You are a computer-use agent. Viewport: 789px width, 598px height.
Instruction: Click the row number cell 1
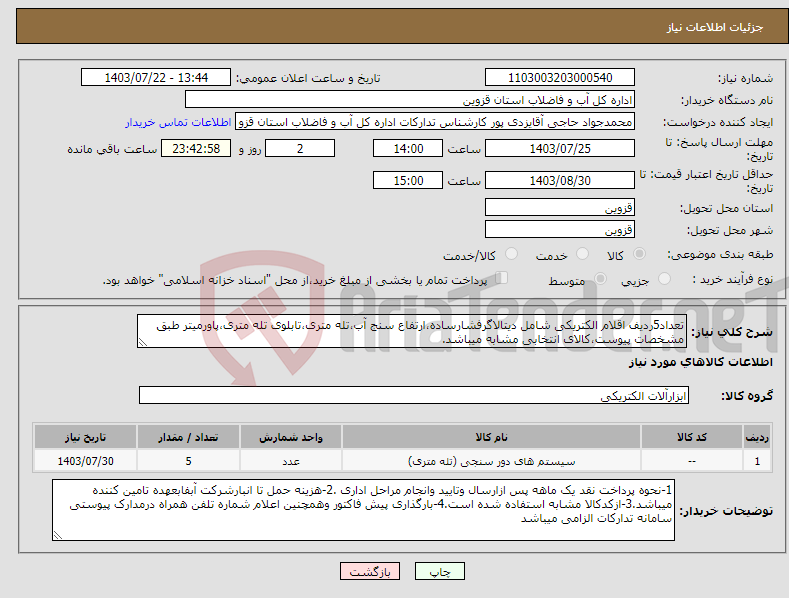(x=757, y=461)
